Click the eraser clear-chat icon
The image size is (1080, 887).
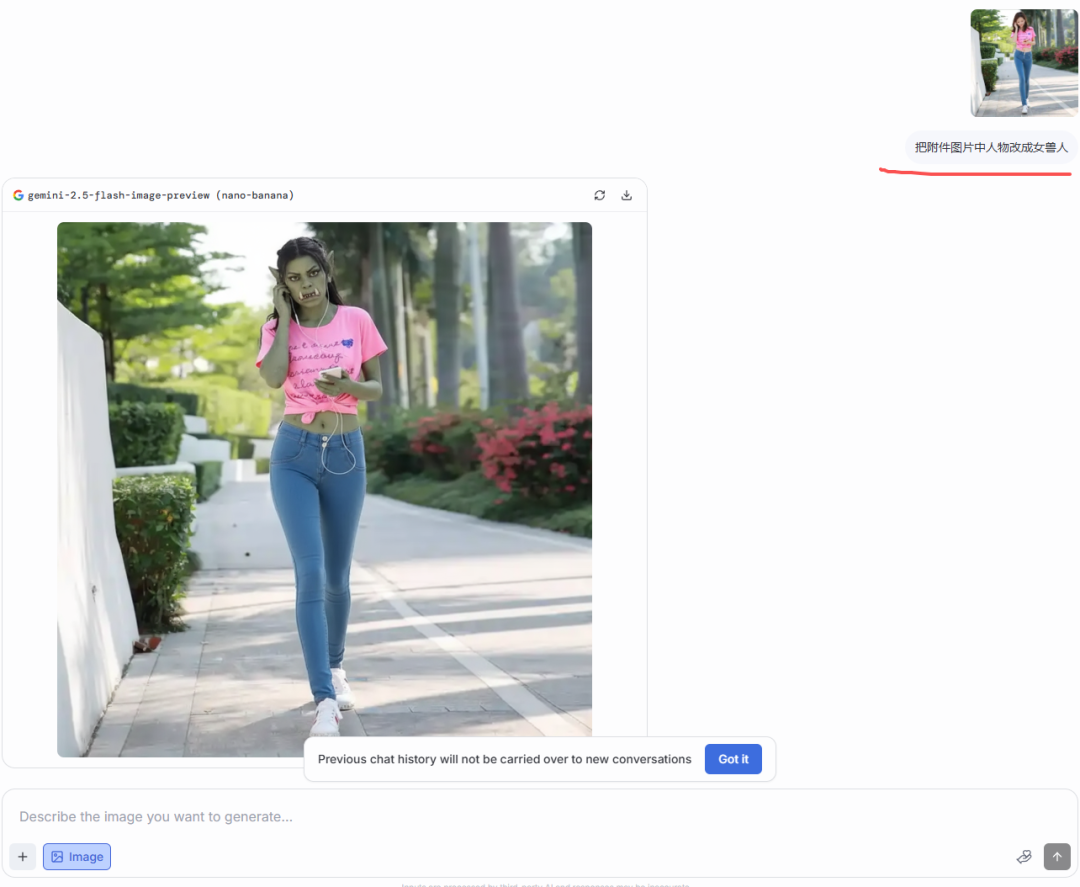coord(1023,857)
